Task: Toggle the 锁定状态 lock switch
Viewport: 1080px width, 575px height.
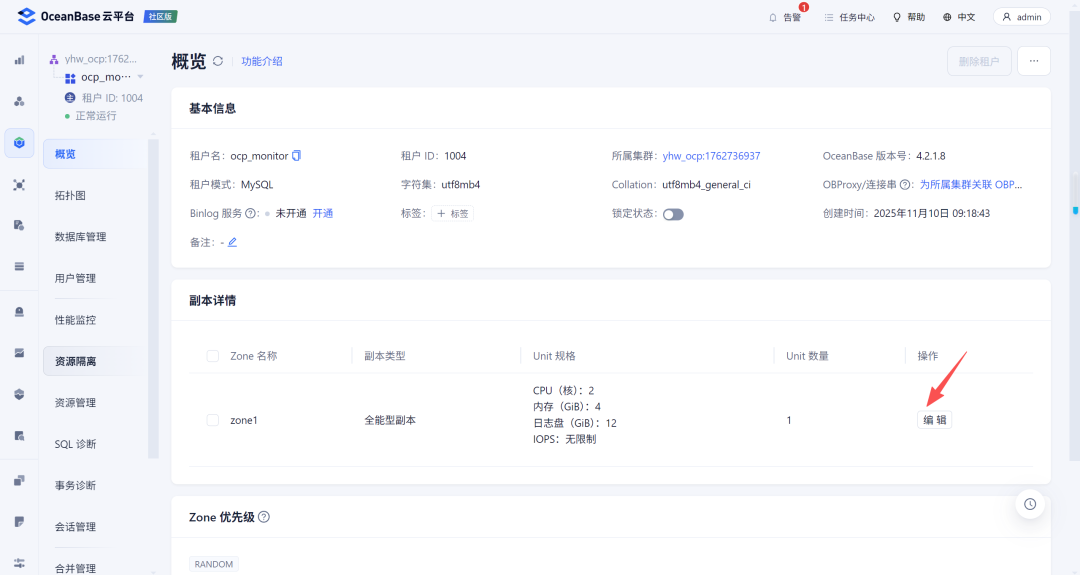Action: click(x=673, y=214)
